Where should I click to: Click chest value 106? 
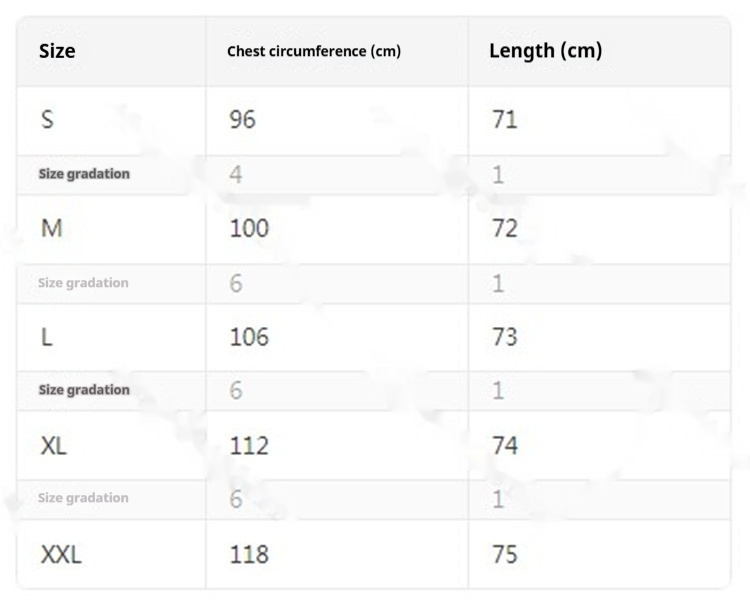pyautogui.click(x=249, y=337)
